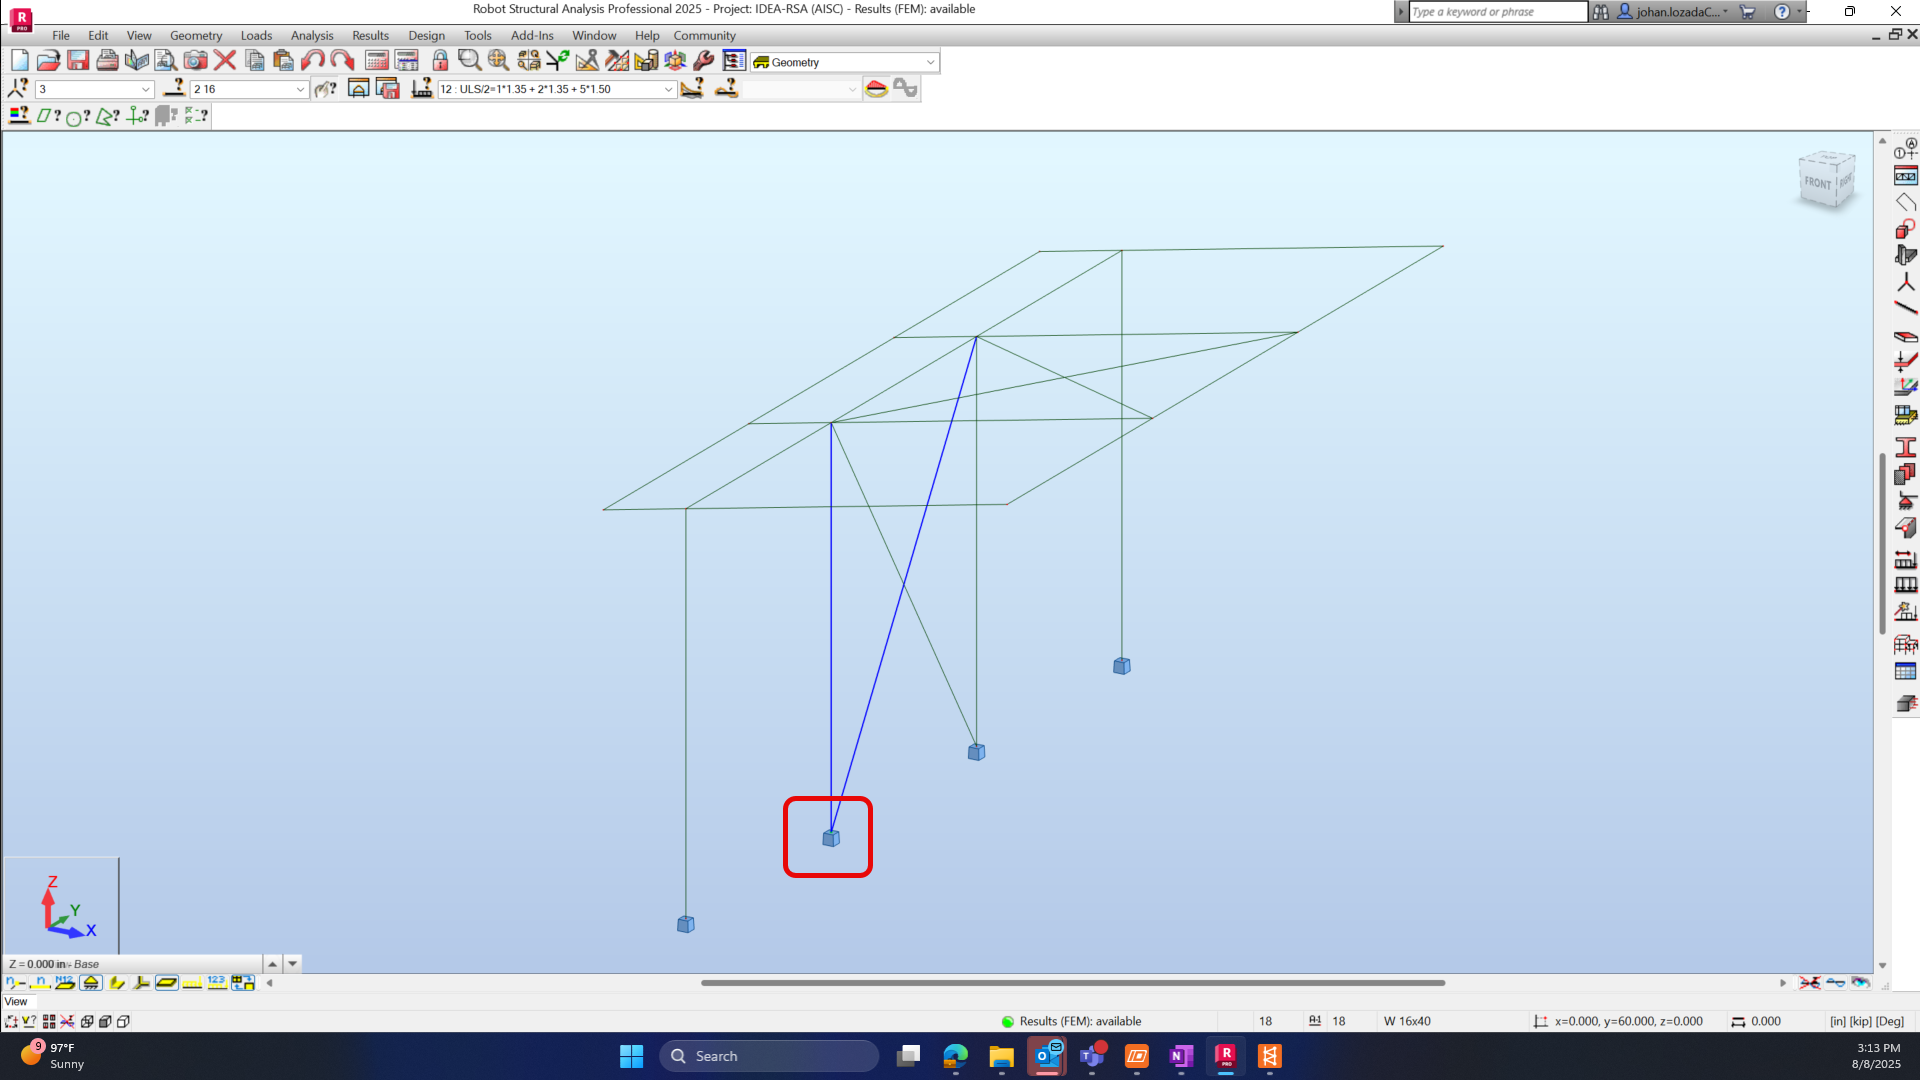Click the View tab label
This screenshot has width=1920, height=1080.
pos(16,1001)
